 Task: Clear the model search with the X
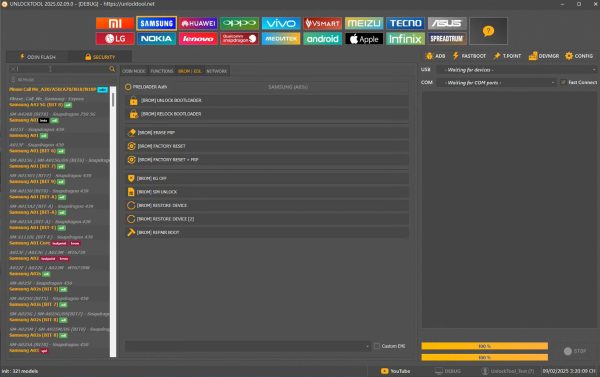click(x=13, y=69)
